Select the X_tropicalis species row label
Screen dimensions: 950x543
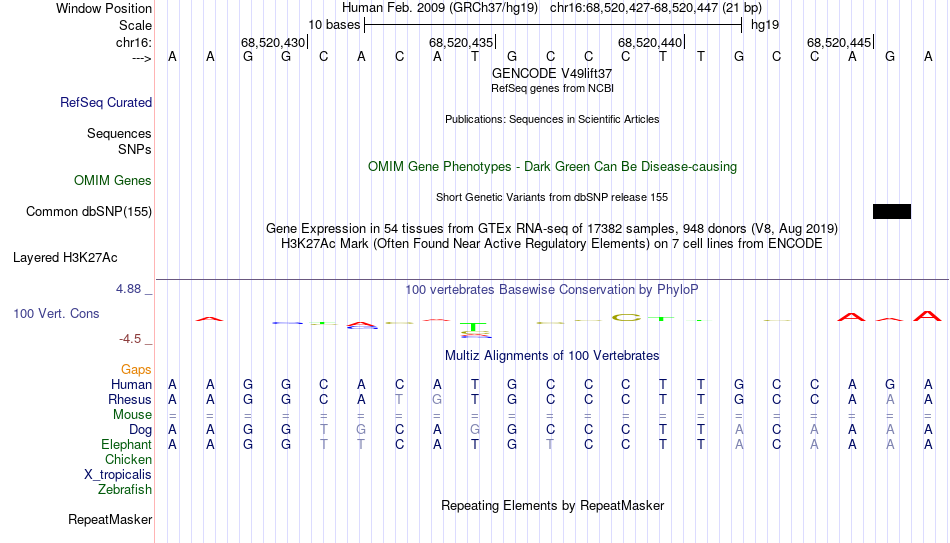(x=118, y=475)
